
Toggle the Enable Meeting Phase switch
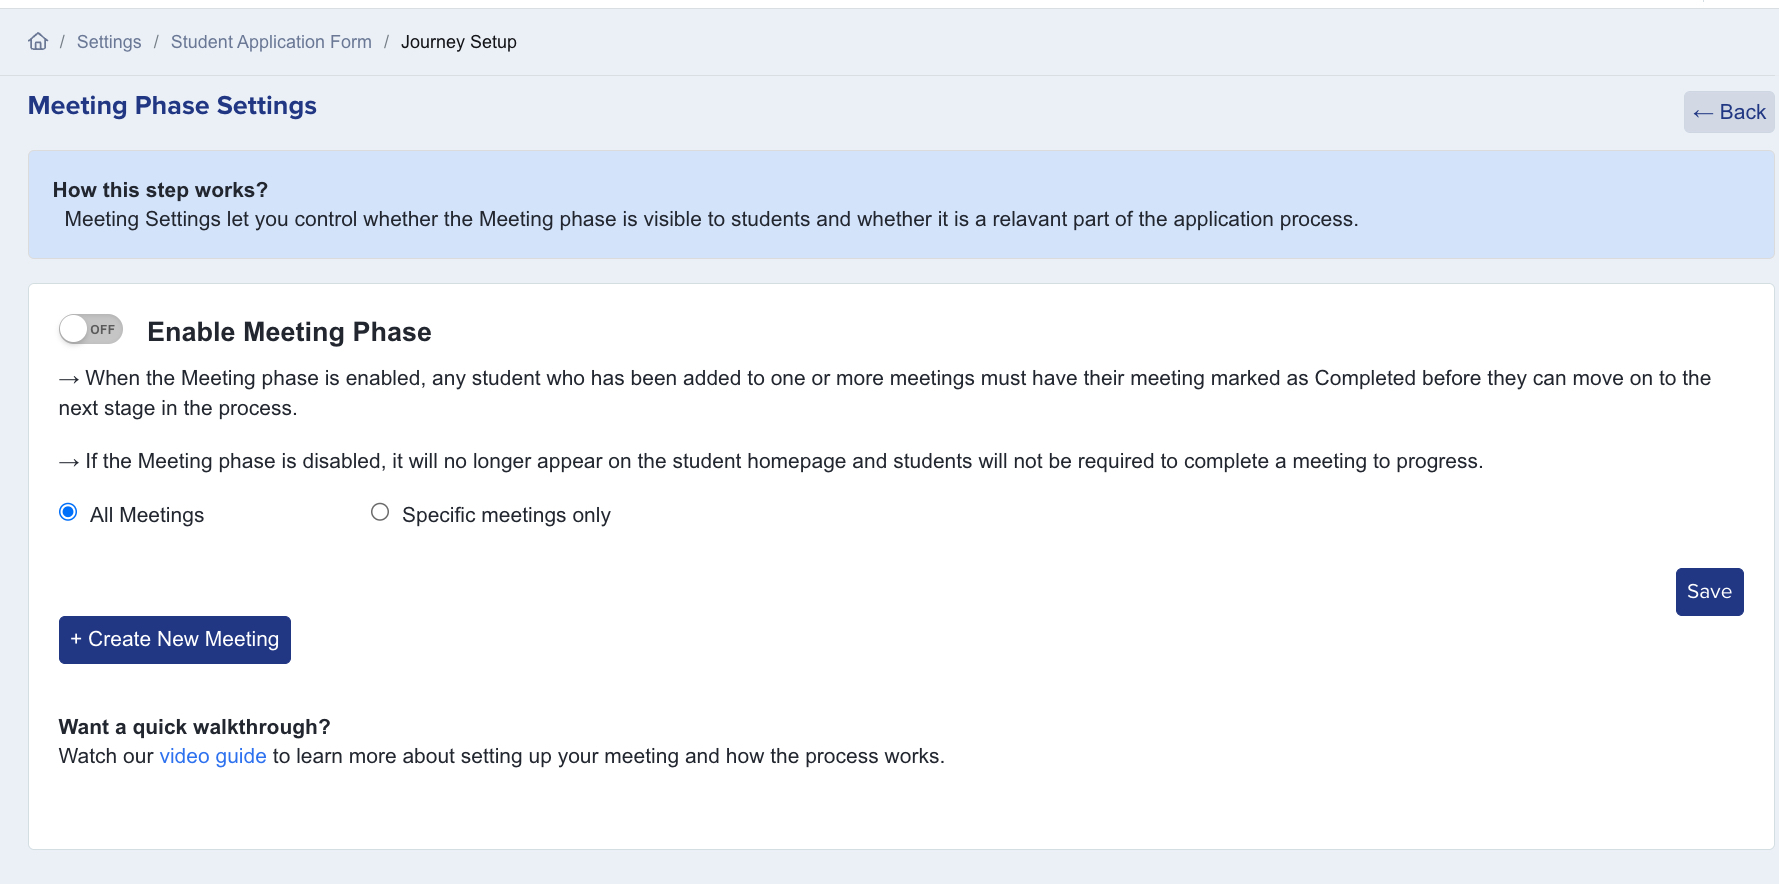coord(90,329)
